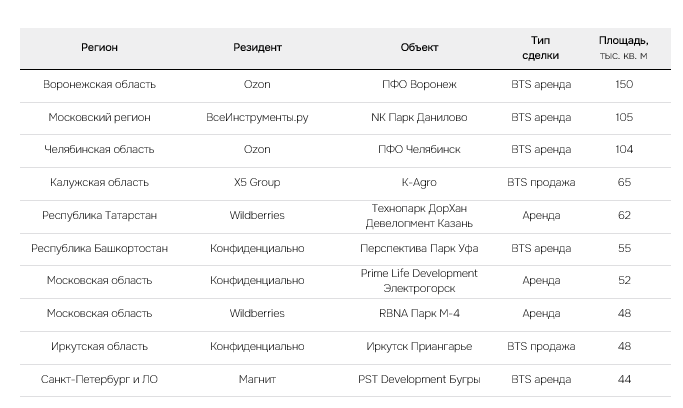Select the Воронежская область cell

[x=99, y=85]
